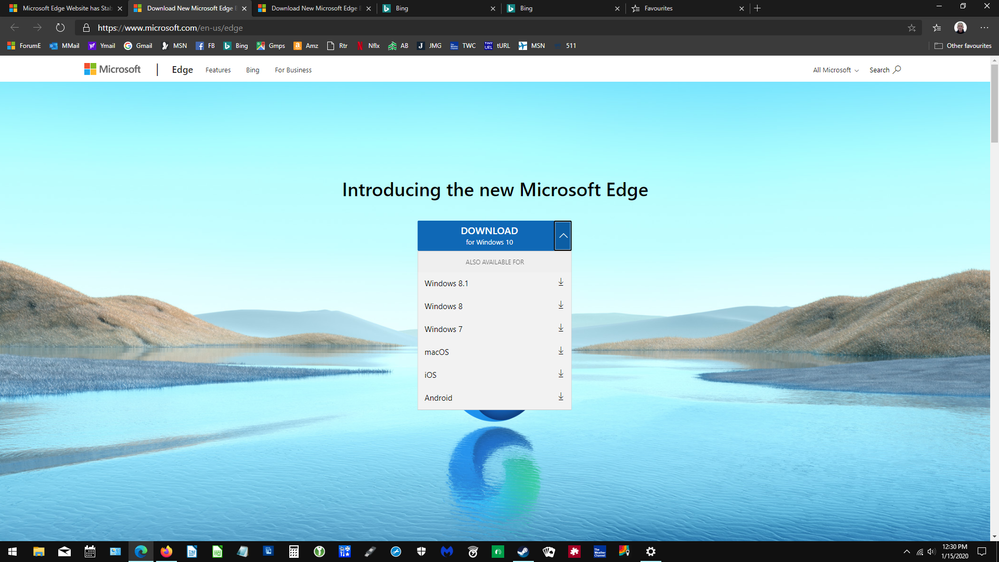Open the site Search

885,70
